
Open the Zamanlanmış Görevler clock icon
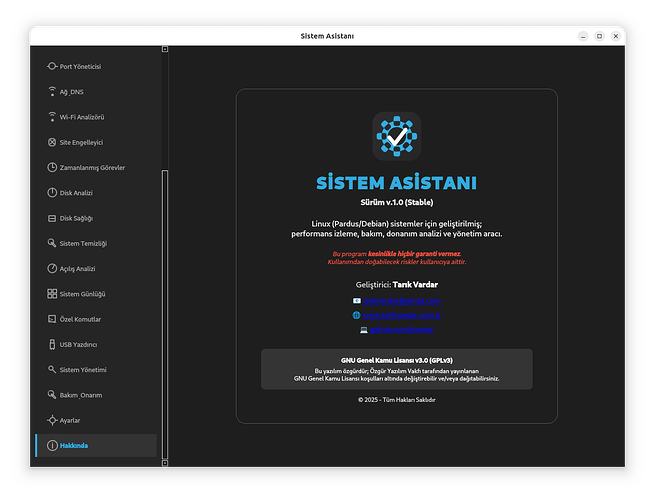point(52,167)
